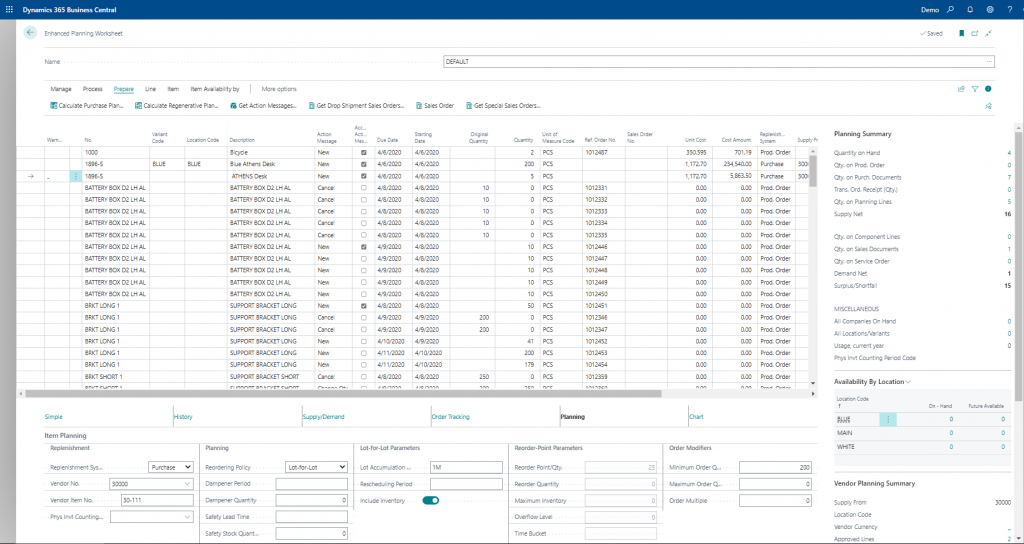
Task: Uncheck Accept Action Message for Bicycle row
Action: coord(364,152)
